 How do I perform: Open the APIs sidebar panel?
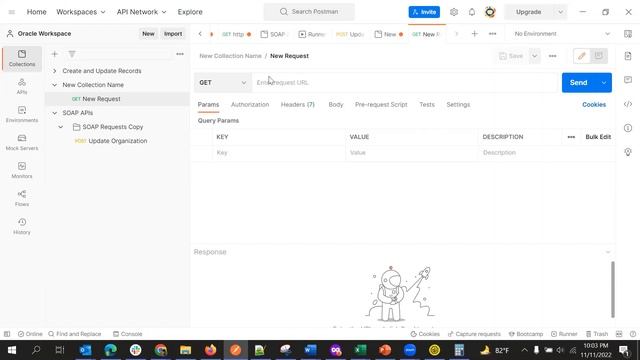click(x=22, y=86)
